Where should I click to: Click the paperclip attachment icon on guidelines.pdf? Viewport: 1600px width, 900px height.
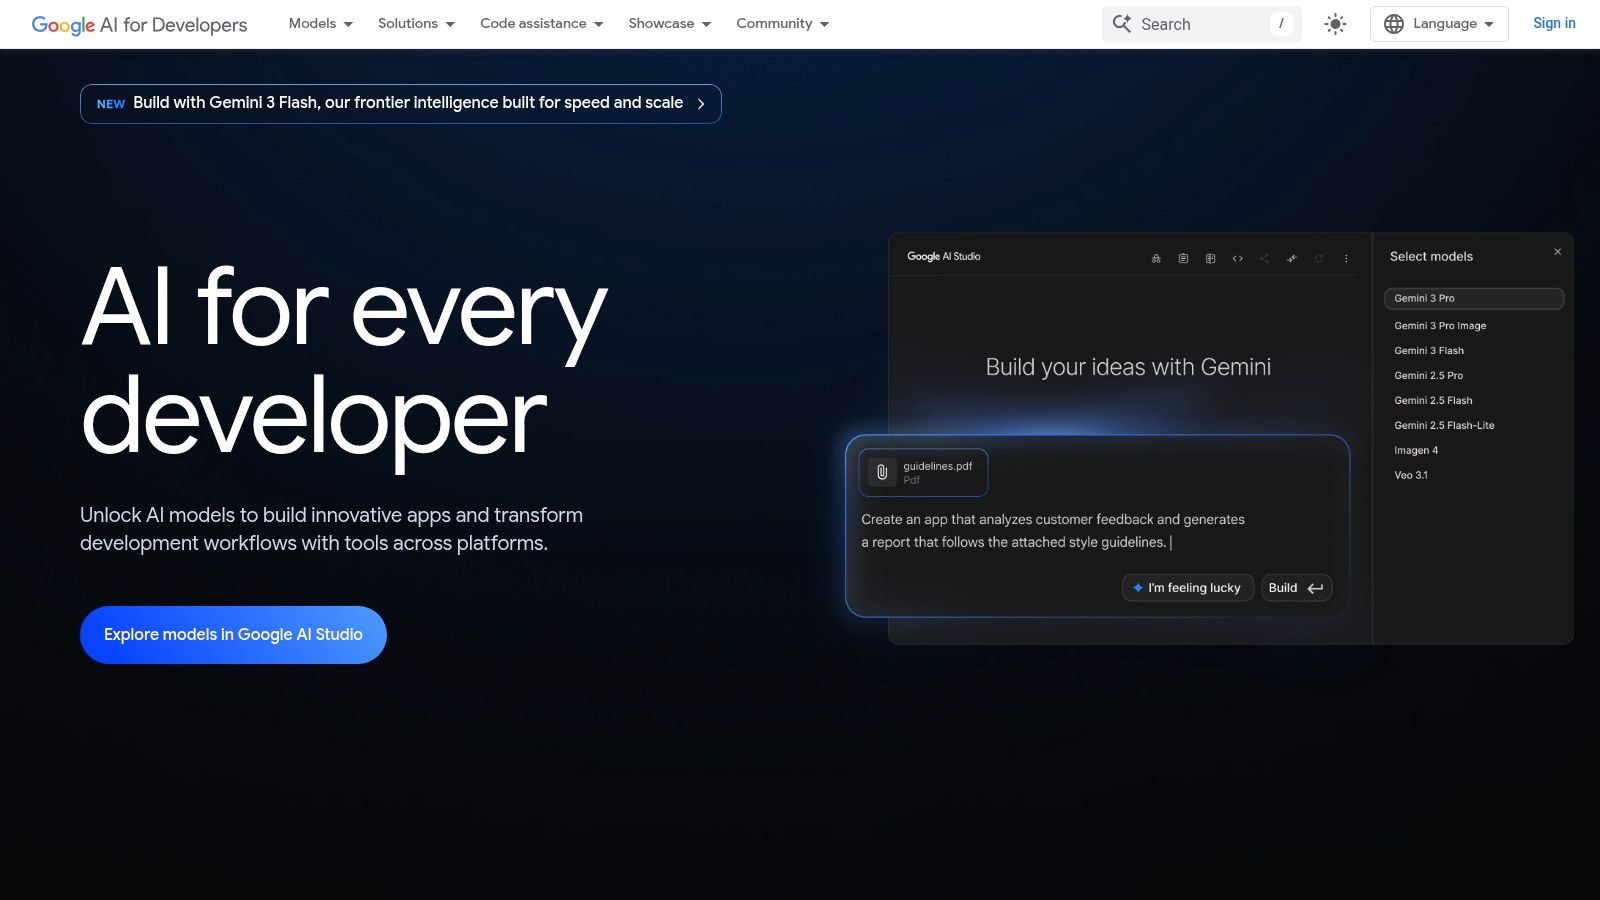[x=881, y=472]
